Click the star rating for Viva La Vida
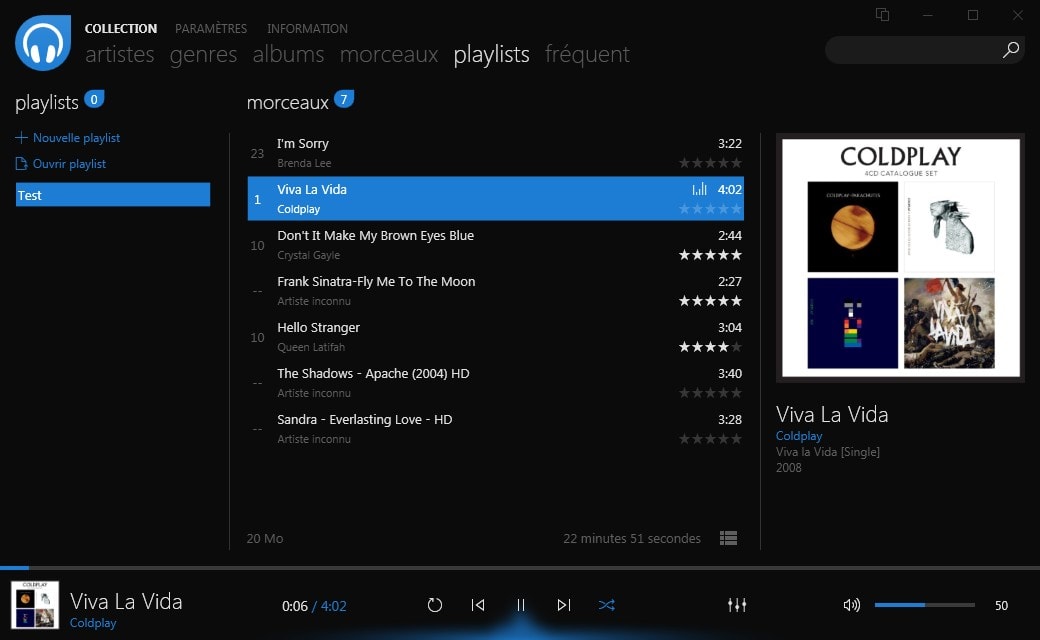This screenshot has width=1040, height=640. 710,209
